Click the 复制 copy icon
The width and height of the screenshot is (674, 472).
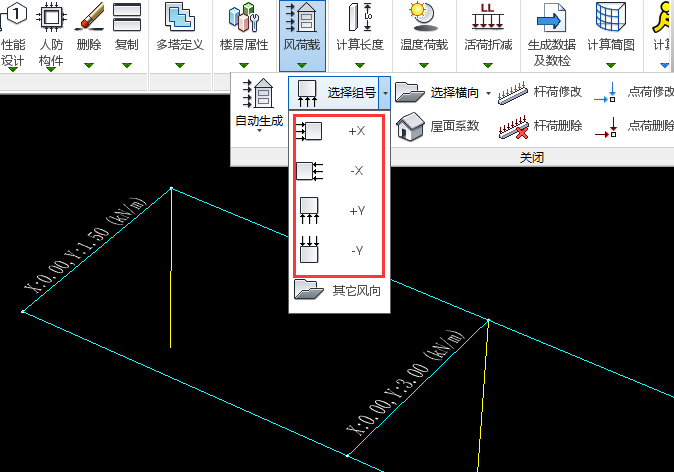tap(127, 17)
